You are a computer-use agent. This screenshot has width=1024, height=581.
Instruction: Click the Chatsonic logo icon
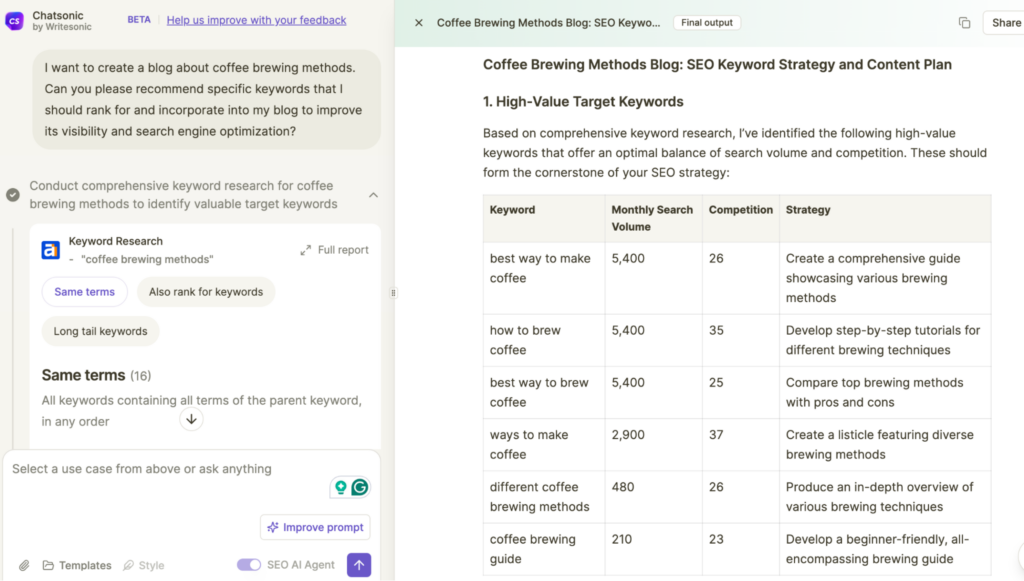coord(14,21)
